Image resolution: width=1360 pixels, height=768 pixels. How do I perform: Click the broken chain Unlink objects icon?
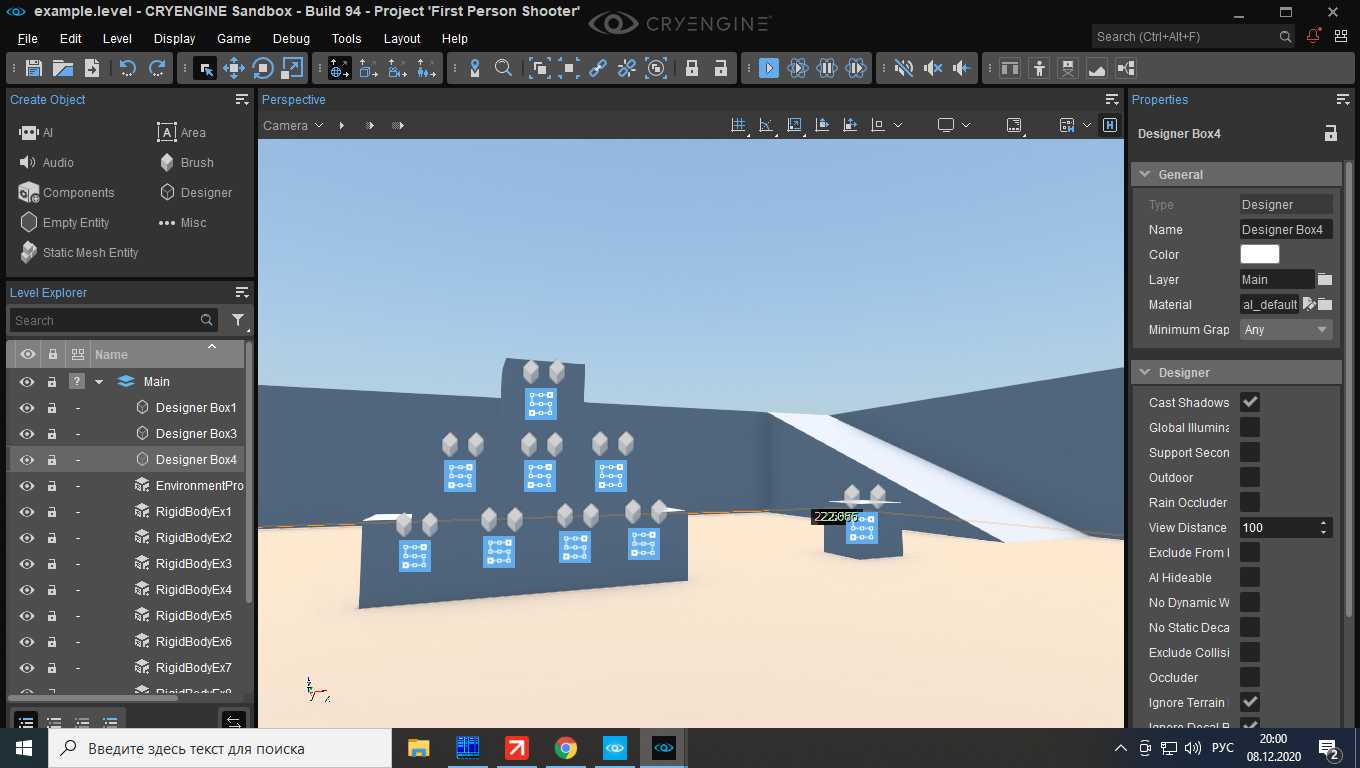click(x=627, y=68)
